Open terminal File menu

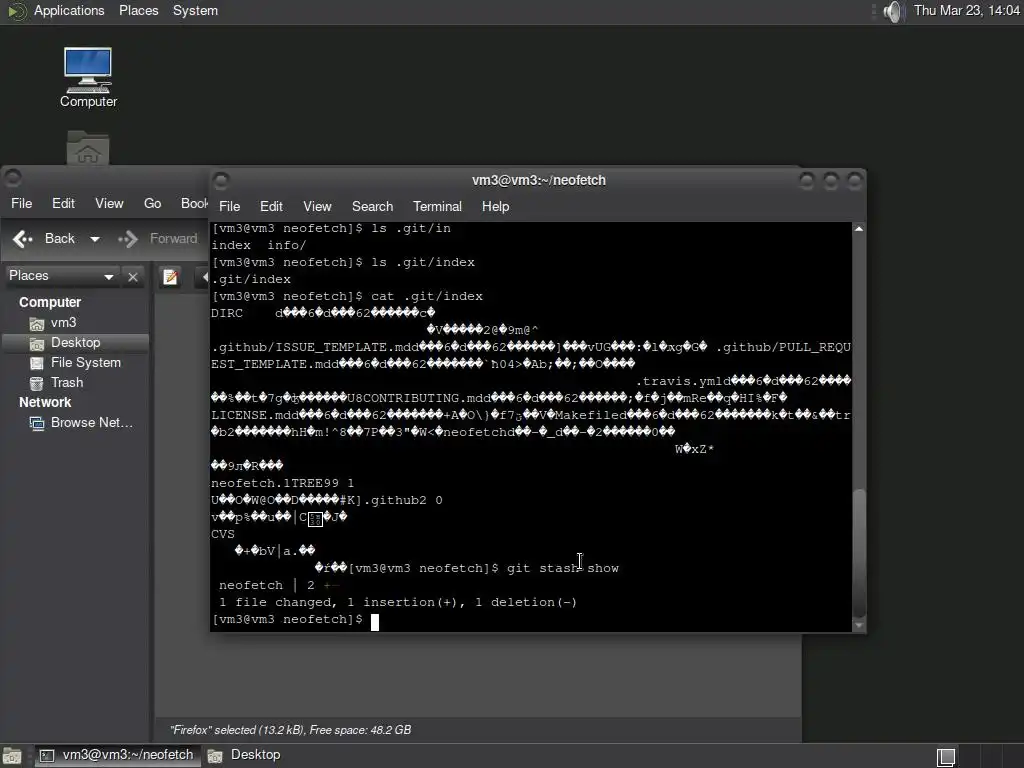(229, 206)
